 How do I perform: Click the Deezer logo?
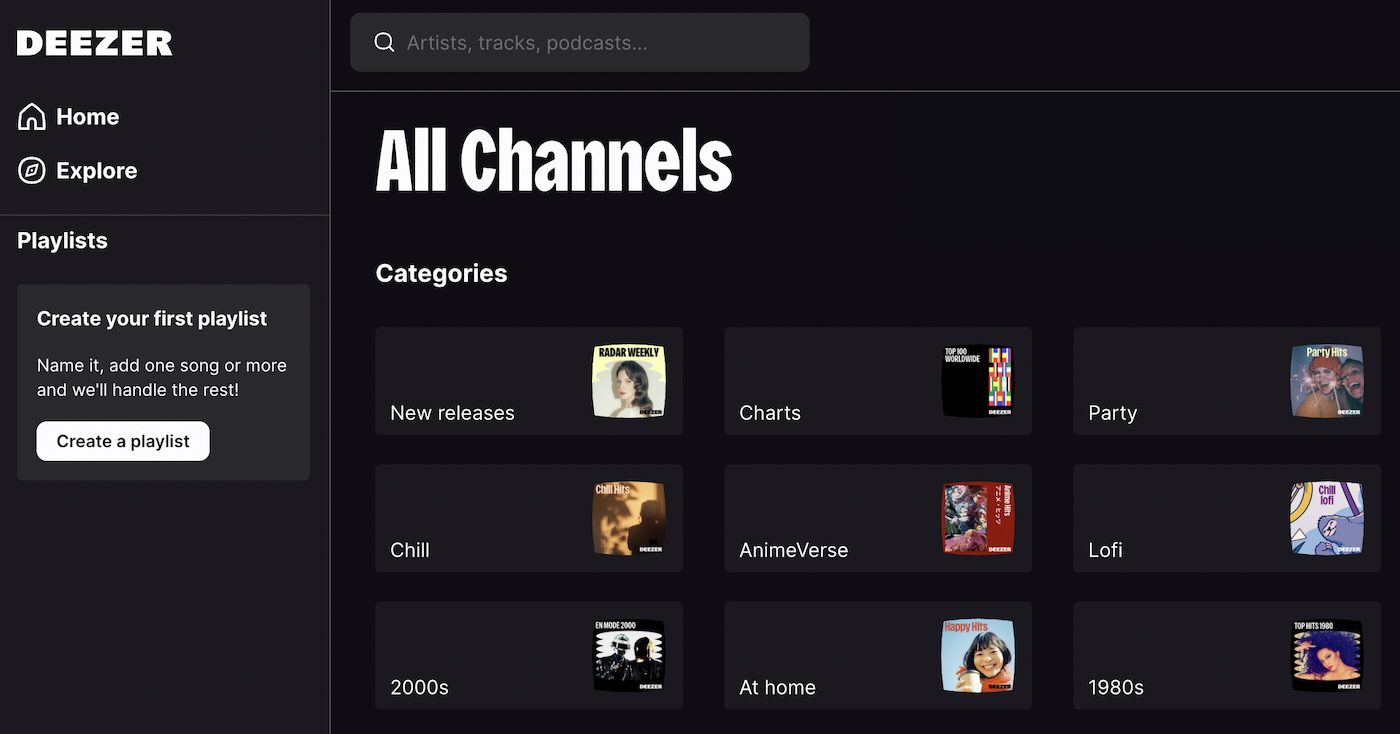[x=95, y=43]
